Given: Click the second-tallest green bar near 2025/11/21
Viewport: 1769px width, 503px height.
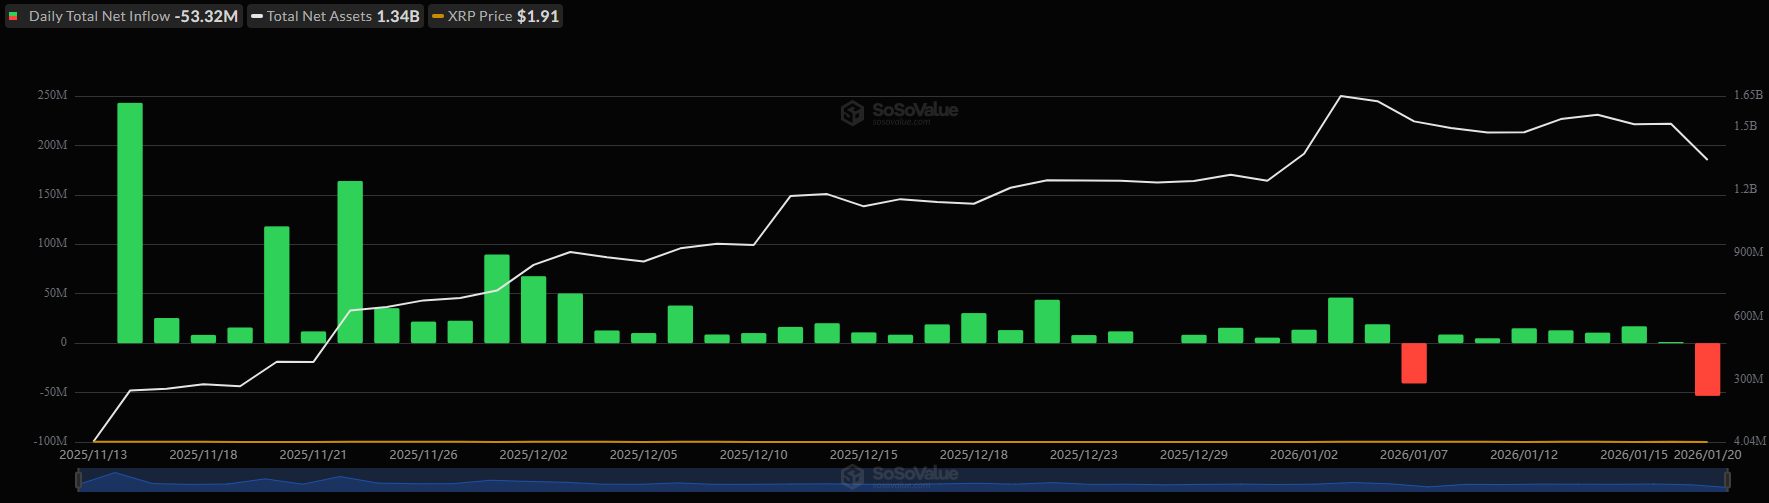Looking at the screenshot, I should pyautogui.click(x=350, y=262).
